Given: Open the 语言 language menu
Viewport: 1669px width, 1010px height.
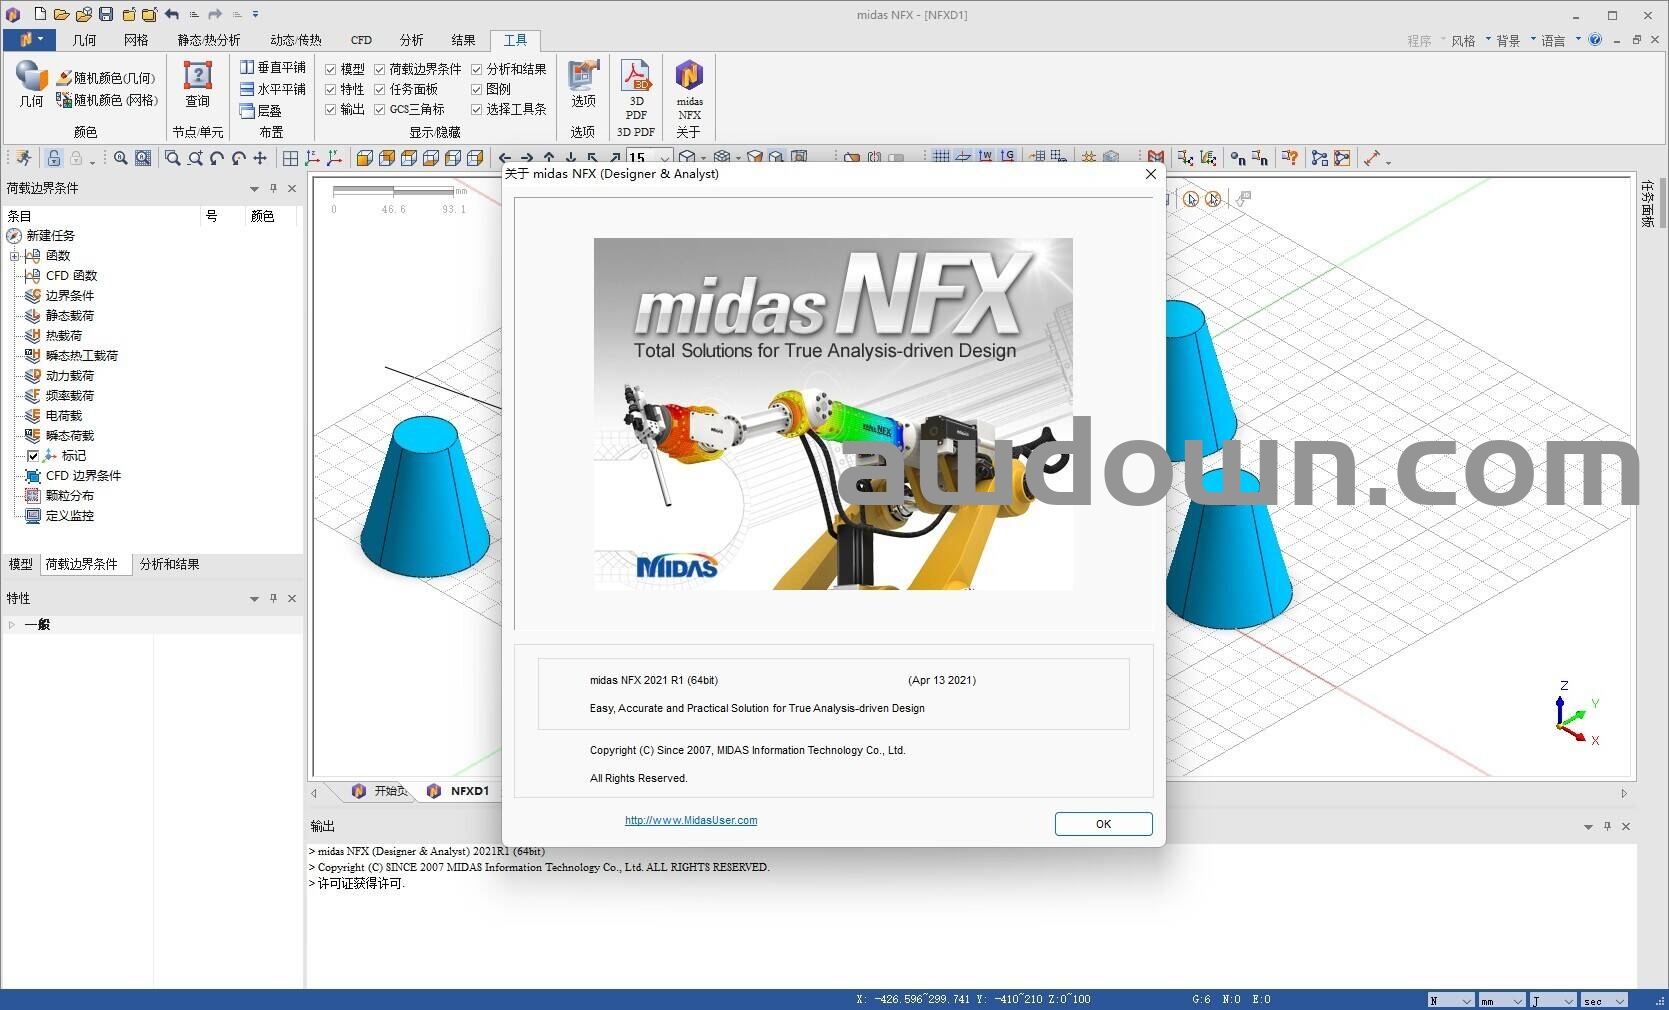Looking at the screenshot, I should pyautogui.click(x=1553, y=40).
